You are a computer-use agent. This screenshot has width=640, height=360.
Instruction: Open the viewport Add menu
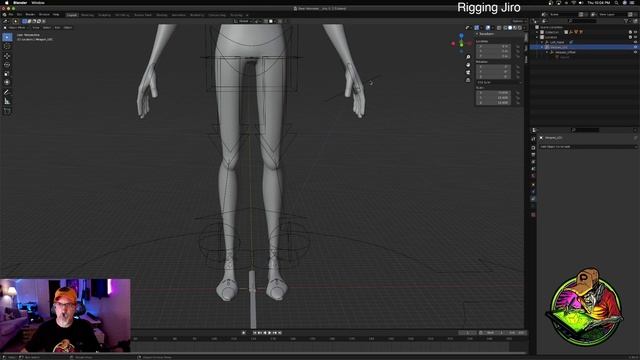coord(57,27)
